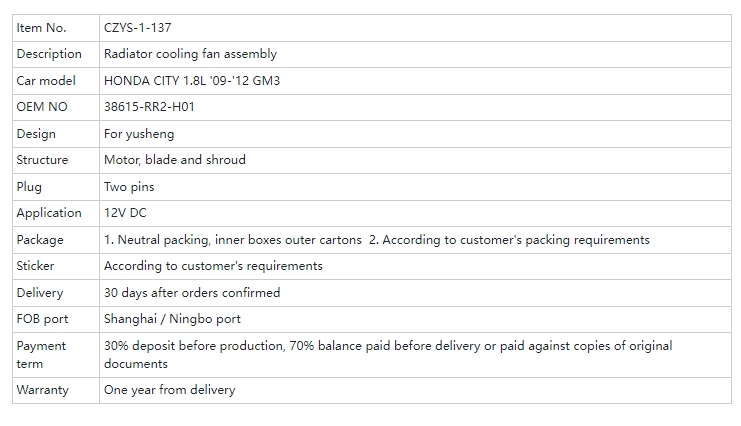The image size is (741, 426).
Task: Click the 'Payment term' row label
Action: tap(41, 354)
